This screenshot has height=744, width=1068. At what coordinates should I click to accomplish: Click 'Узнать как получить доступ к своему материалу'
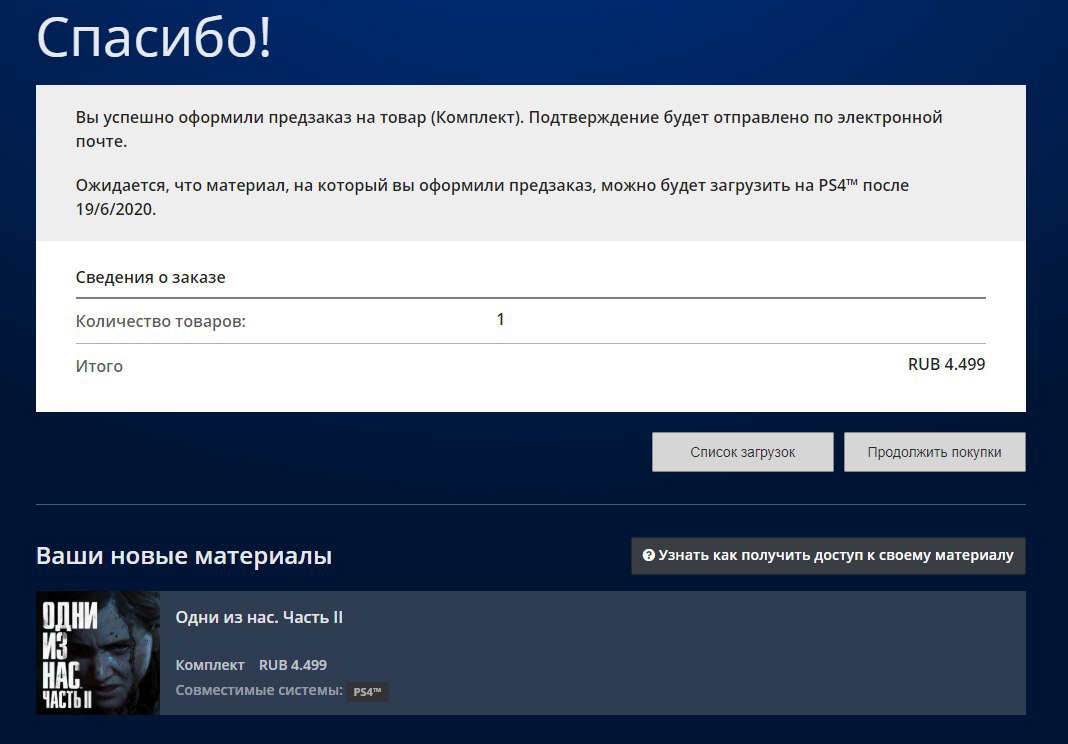click(x=828, y=555)
